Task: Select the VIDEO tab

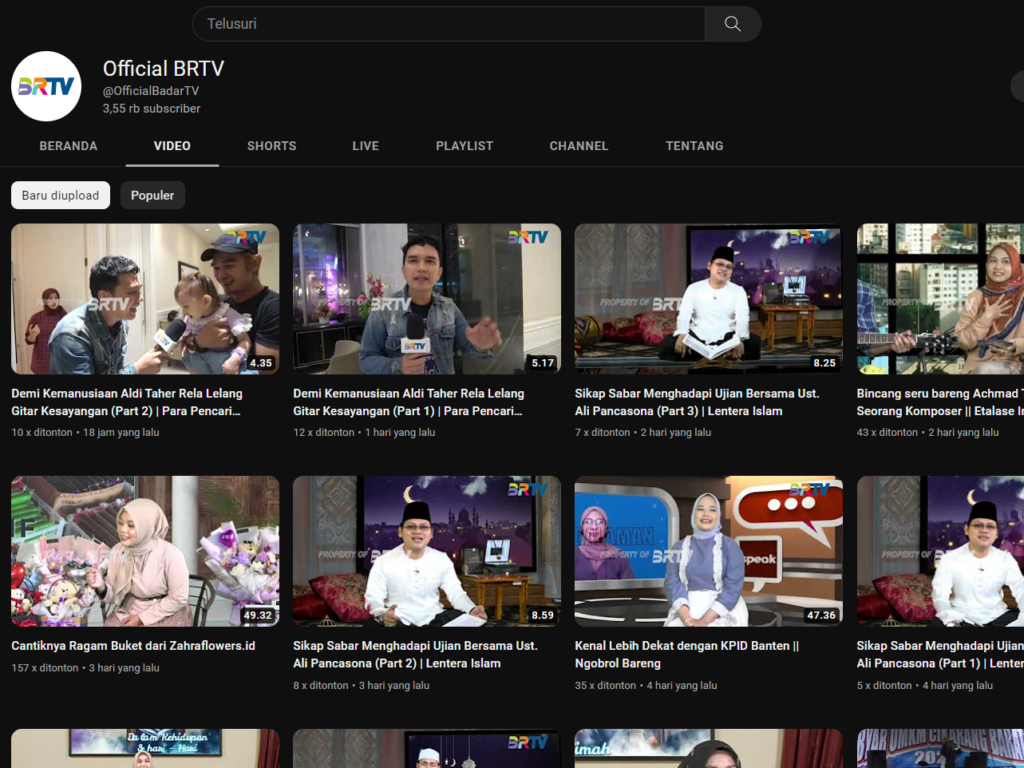Action: 172,146
